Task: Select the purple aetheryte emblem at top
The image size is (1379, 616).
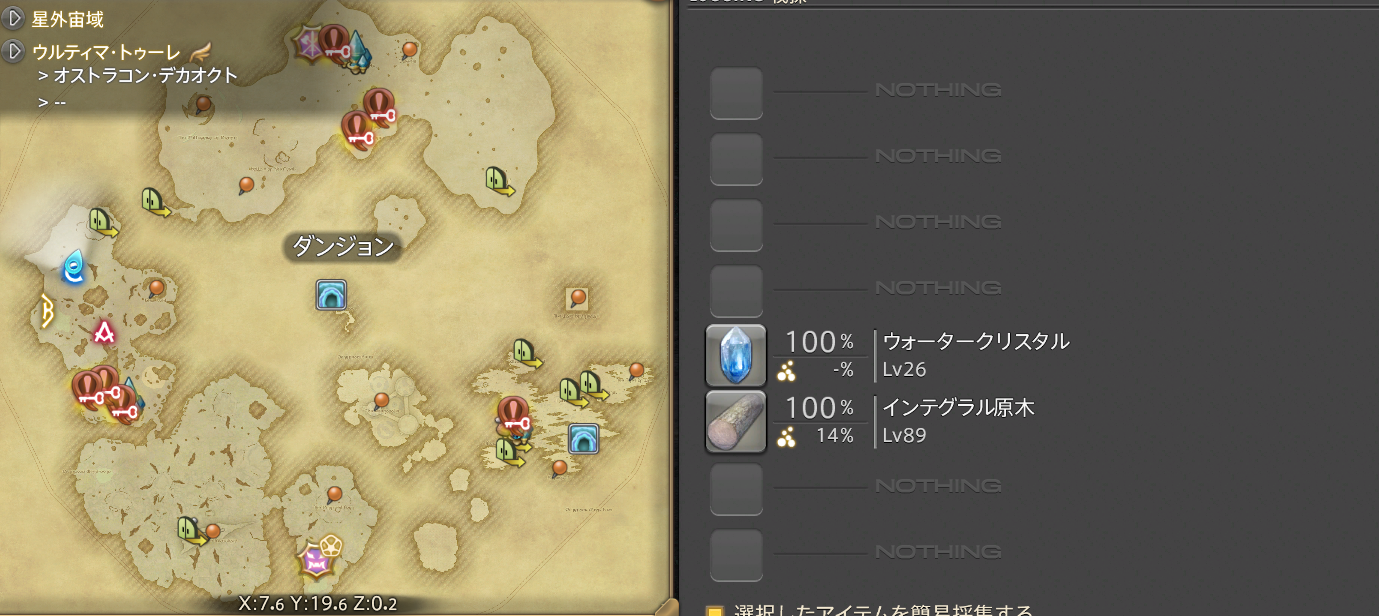Action: [x=309, y=43]
